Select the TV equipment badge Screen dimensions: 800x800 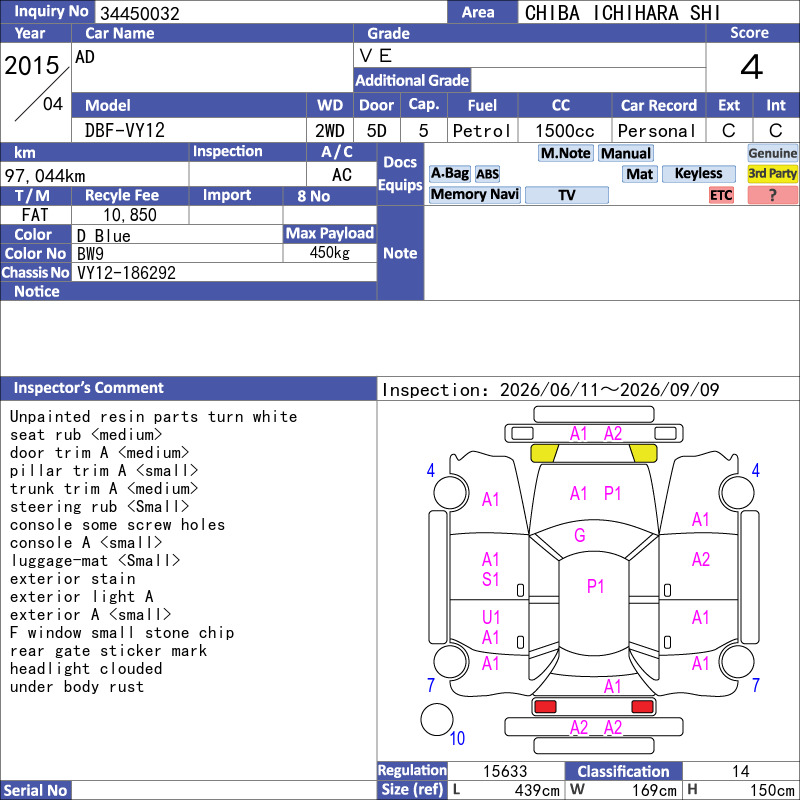(x=566, y=195)
